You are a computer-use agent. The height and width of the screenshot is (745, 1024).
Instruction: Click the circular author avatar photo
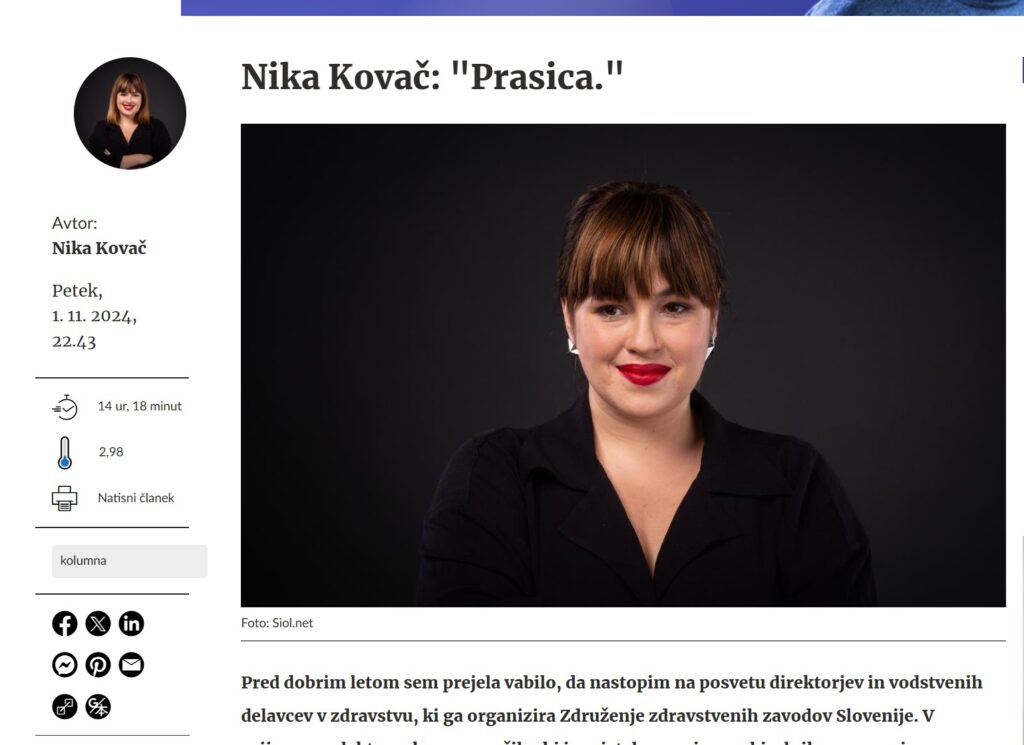tap(130, 113)
